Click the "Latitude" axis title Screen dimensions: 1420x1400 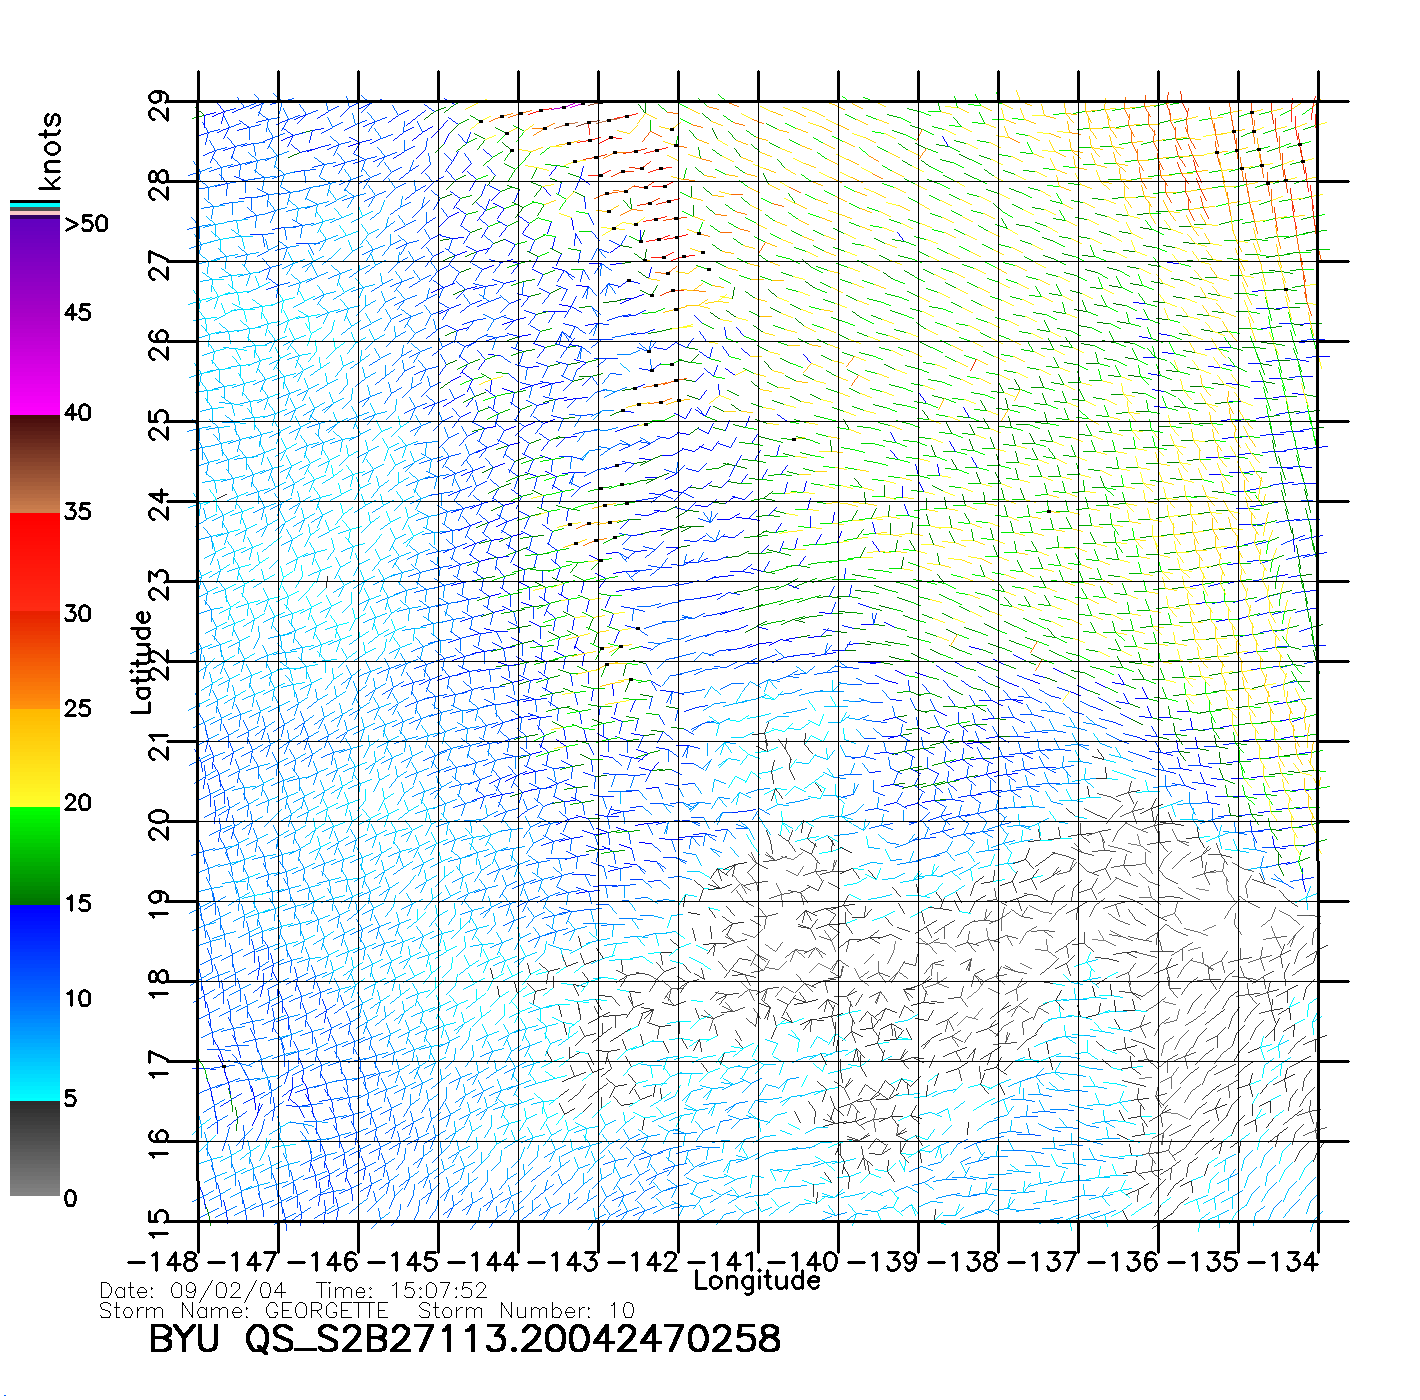tap(142, 662)
